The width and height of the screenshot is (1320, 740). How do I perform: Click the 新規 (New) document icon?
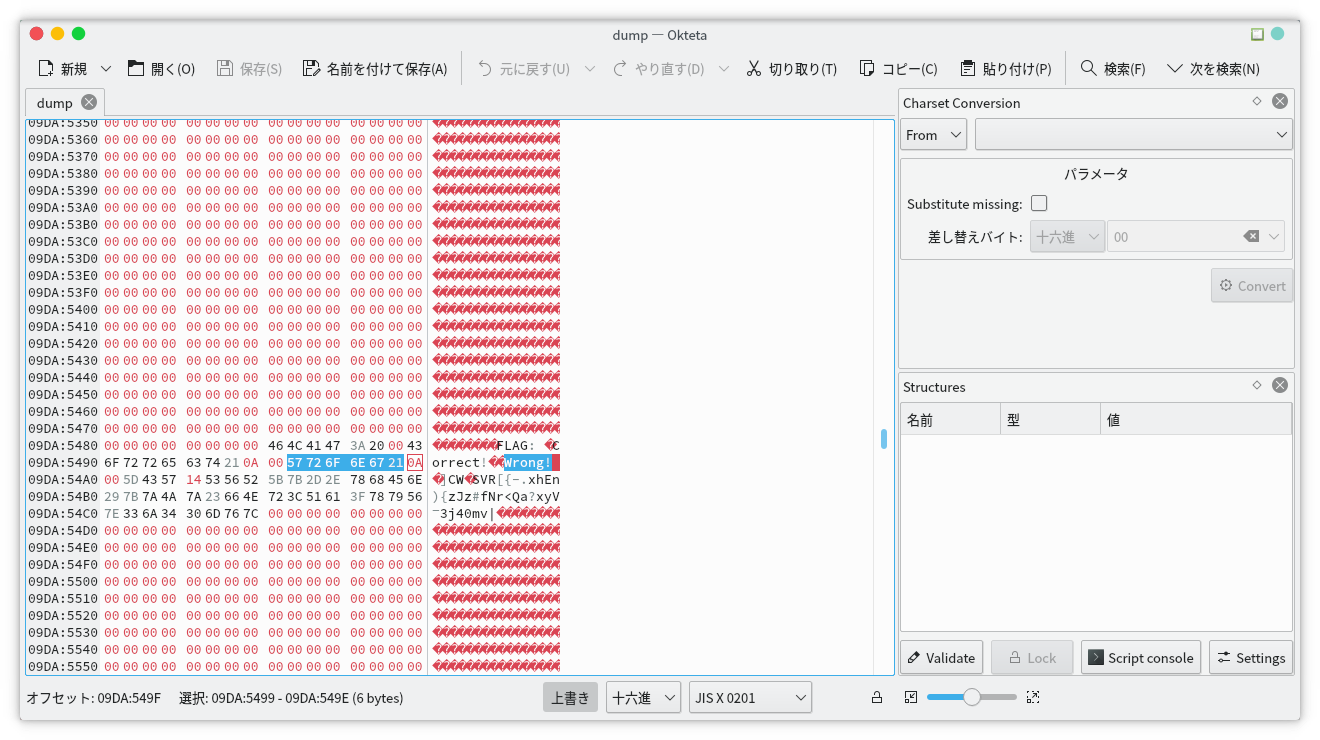[45, 69]
